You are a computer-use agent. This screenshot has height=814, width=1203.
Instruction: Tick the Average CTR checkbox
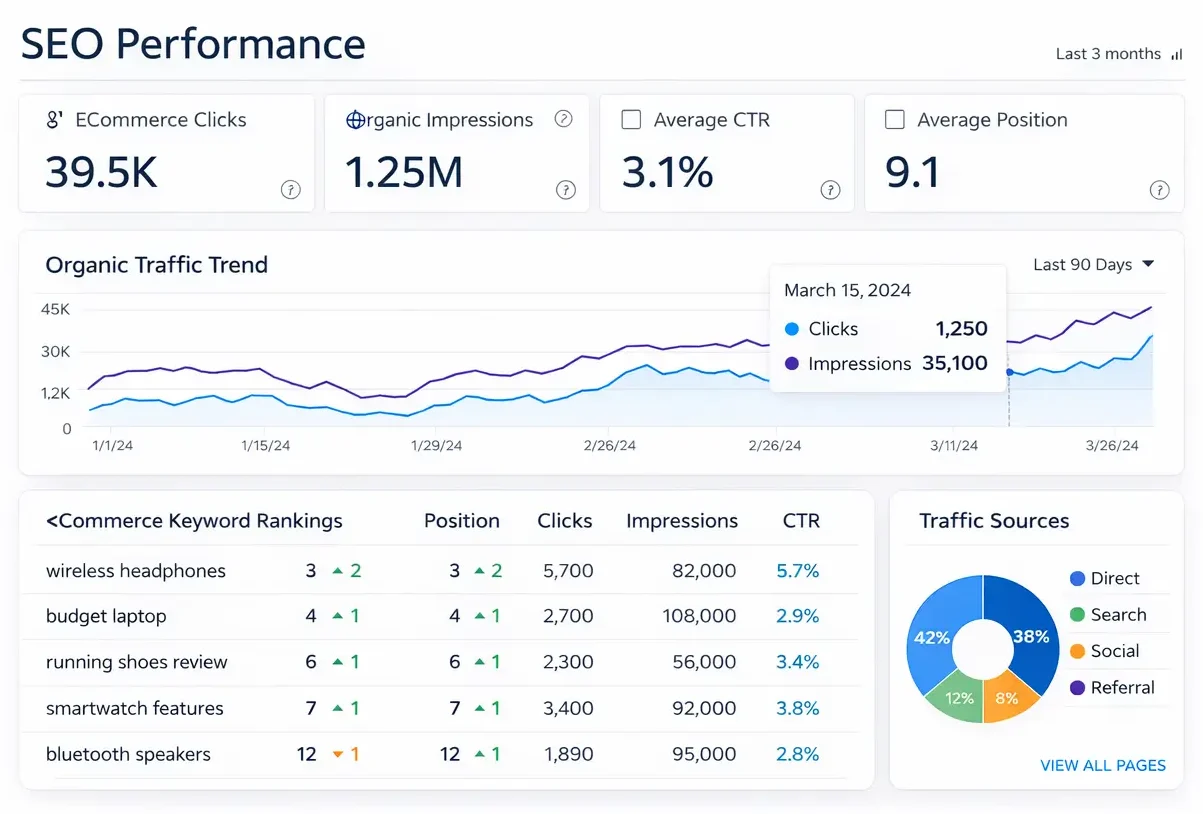[x=631, y=120]
